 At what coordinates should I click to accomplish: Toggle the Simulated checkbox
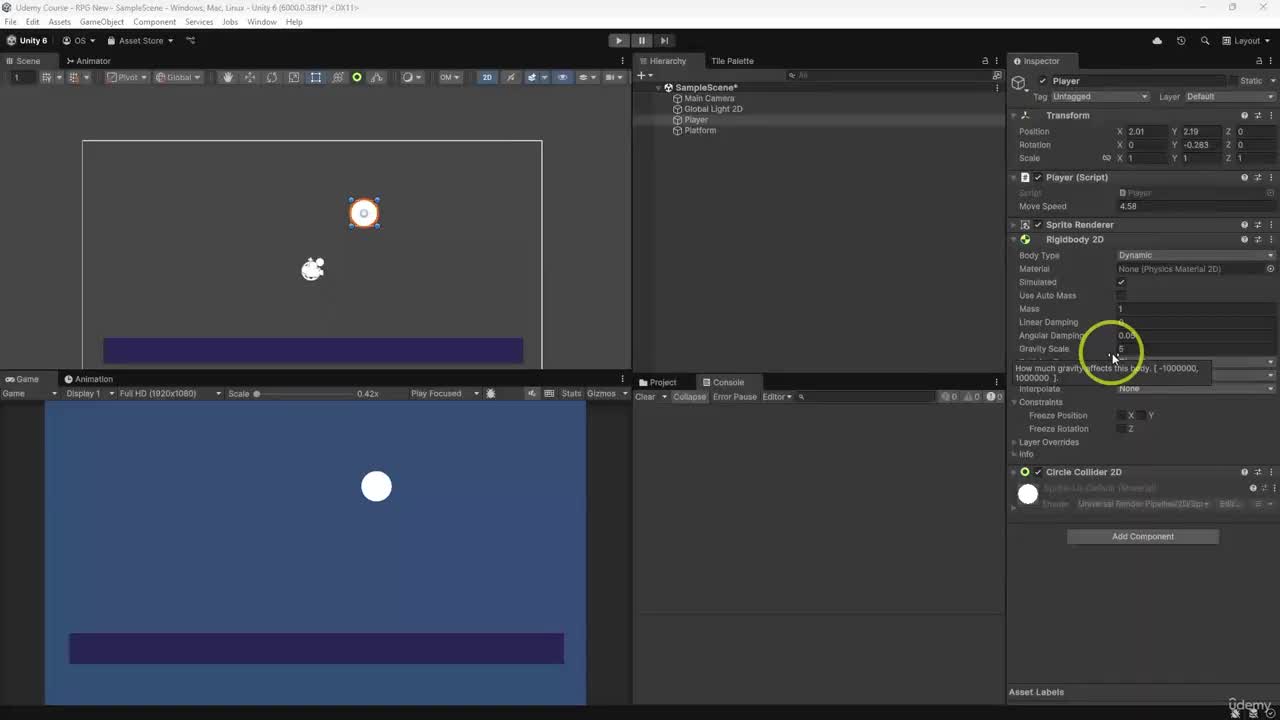(x=1121, y=282)
